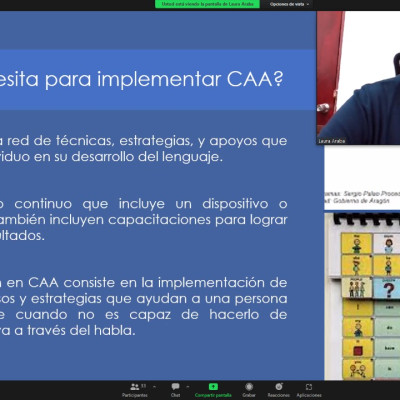Click the 'have' green card

388,348
